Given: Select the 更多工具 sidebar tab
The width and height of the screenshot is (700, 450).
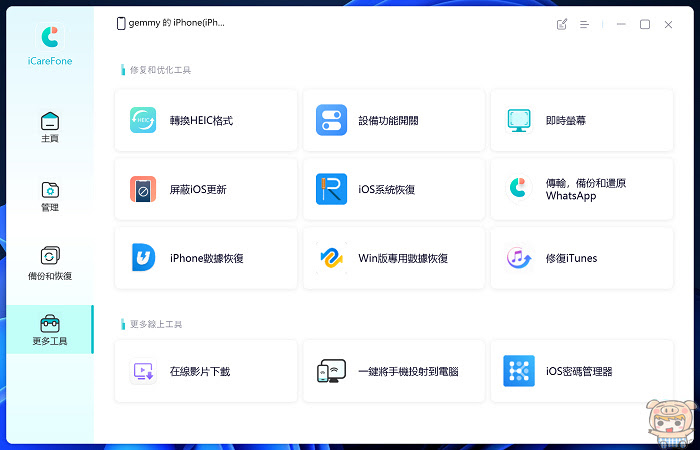Looking at the screenshot, I should tap(50, 329).
